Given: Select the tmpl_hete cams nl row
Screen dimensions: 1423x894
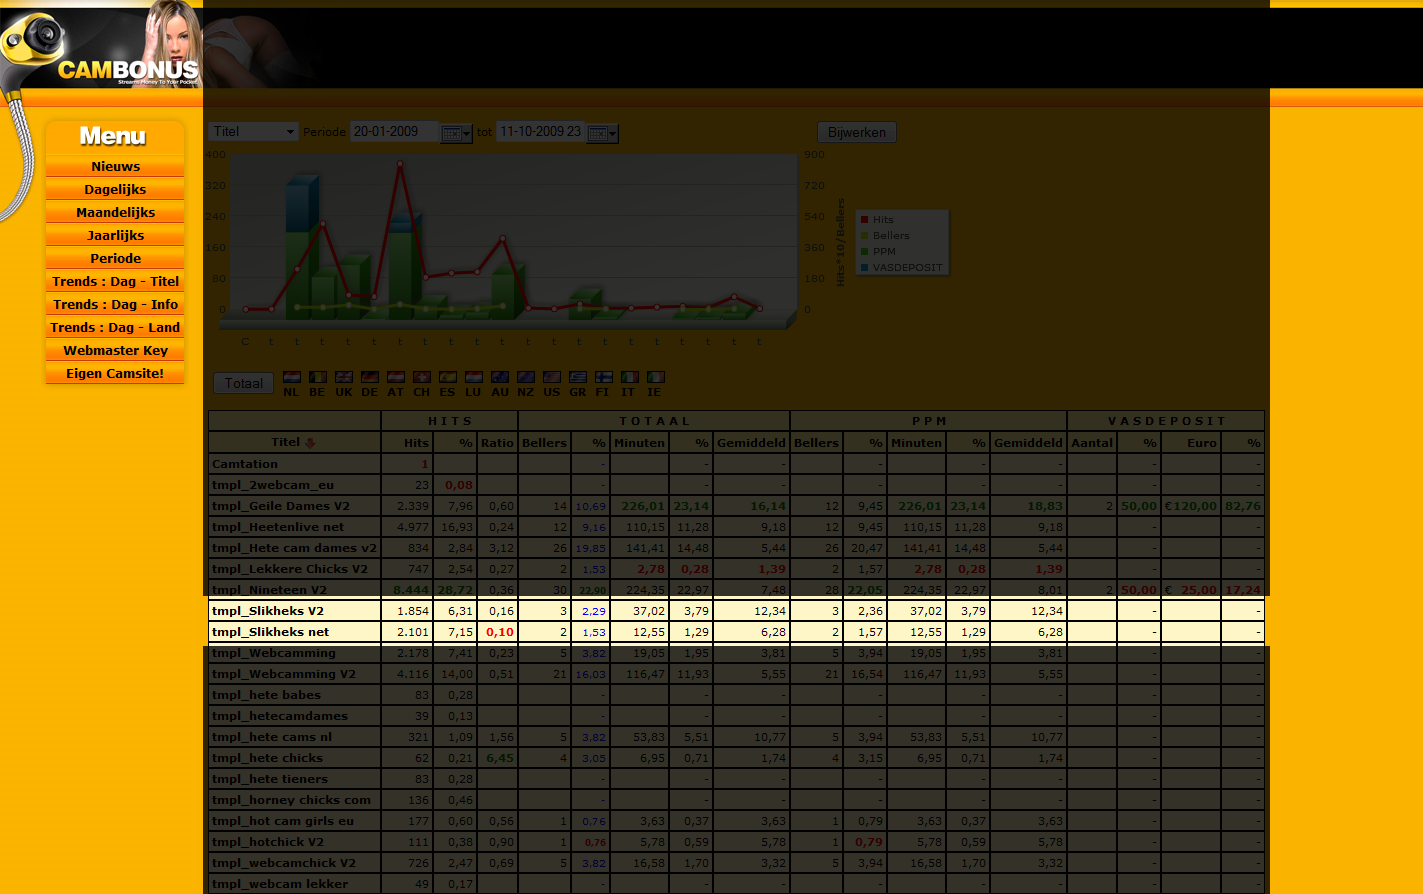Looking at the screenshot, I should 736,737.
